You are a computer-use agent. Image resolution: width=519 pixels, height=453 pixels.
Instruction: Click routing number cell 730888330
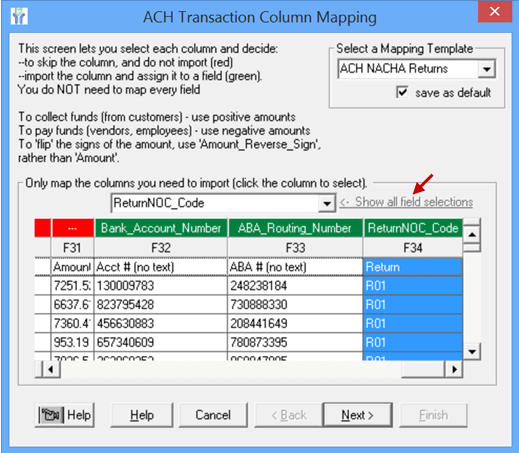point(295,305)
